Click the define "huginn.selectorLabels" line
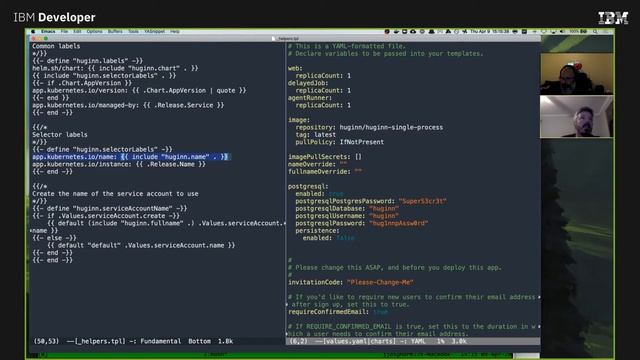 click(102, 149)
